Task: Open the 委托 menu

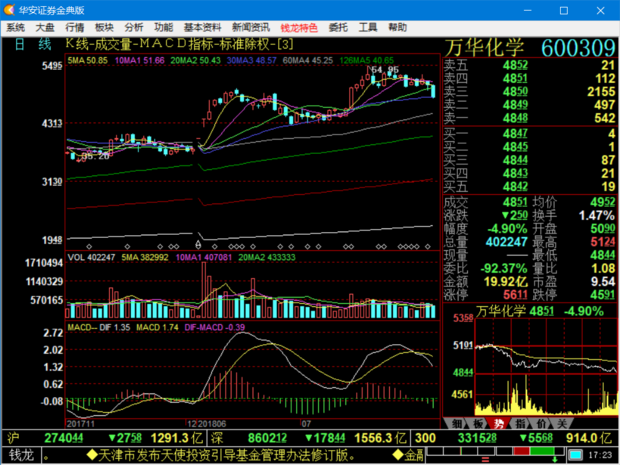Action: [338, 27]
